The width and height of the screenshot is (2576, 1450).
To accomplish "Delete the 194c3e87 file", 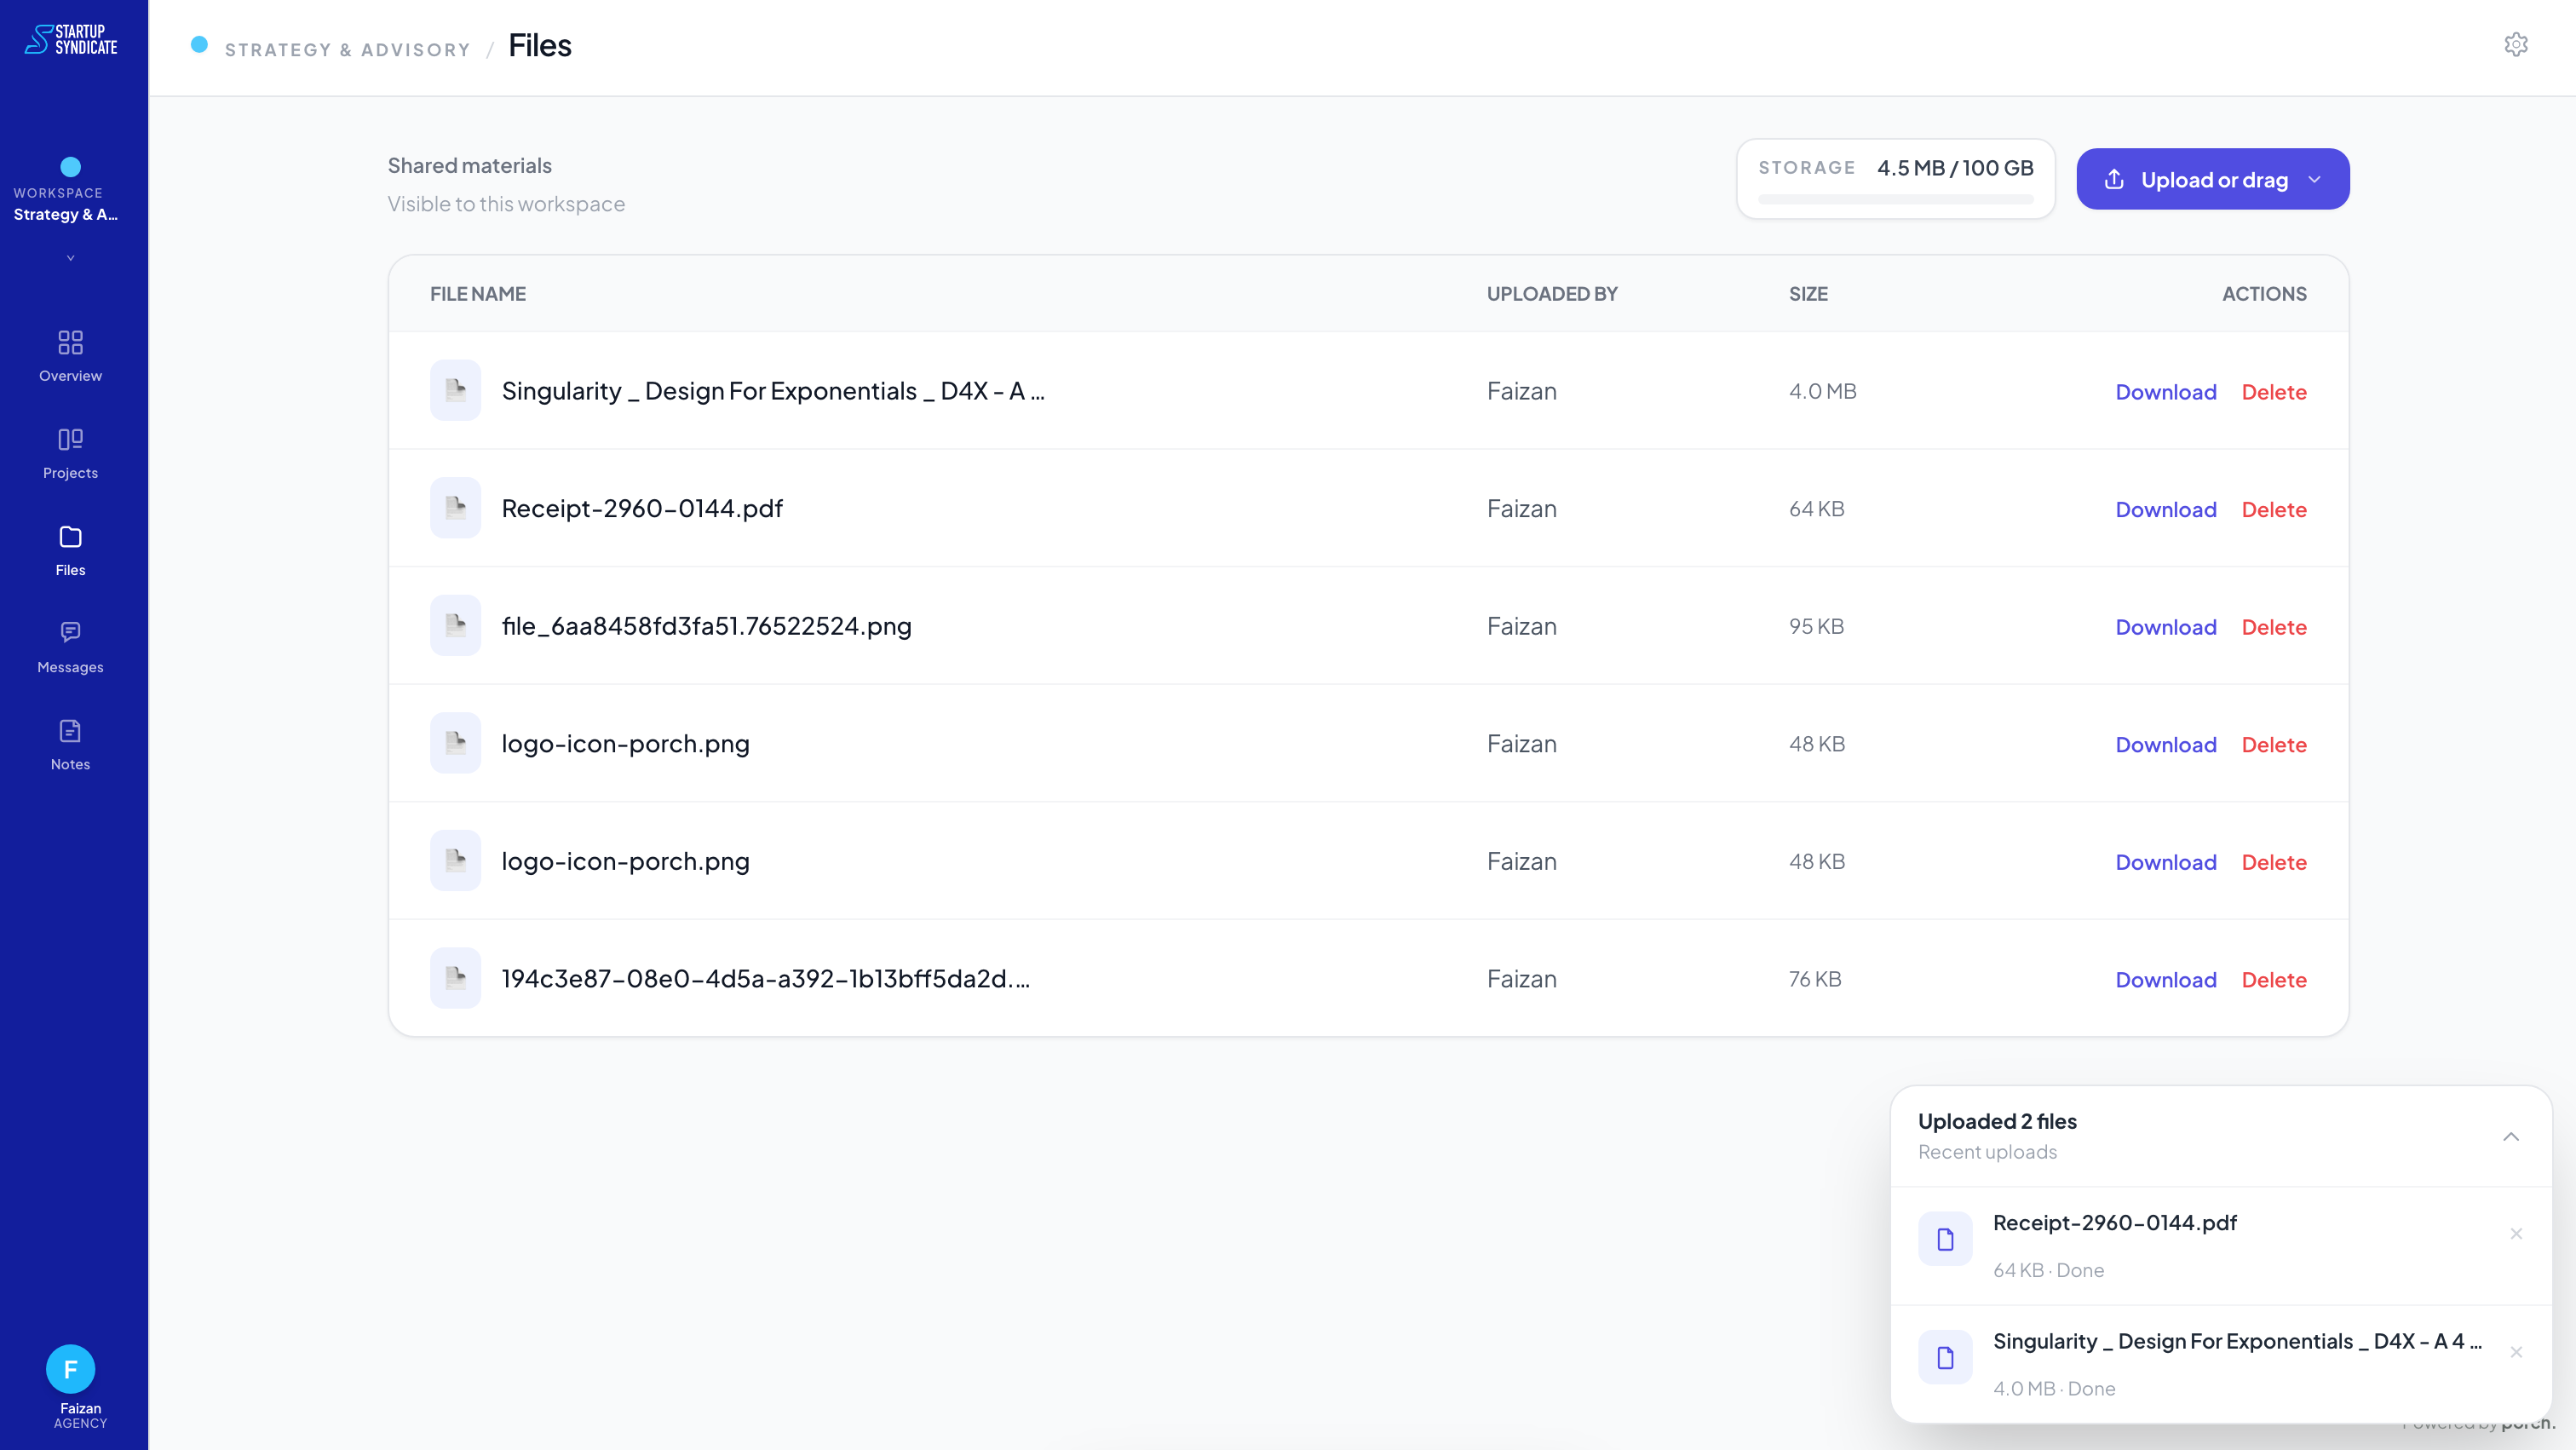I will pos(2274,980).
